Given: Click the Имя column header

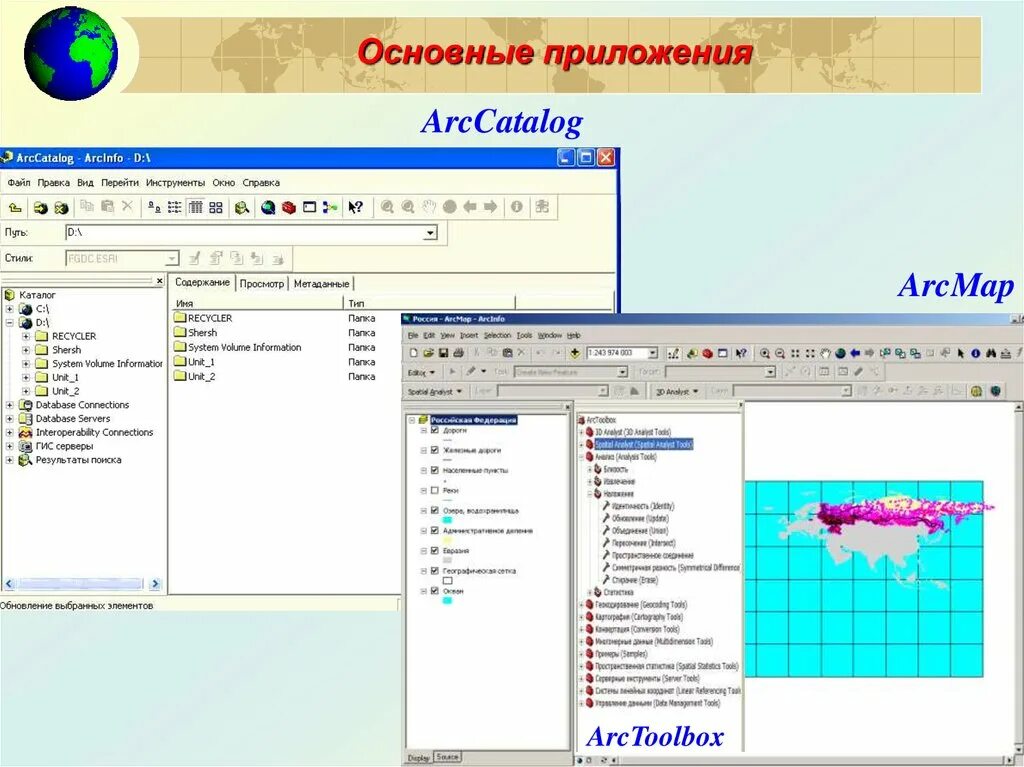Looking at the screenshot, I should coord(257,303).
